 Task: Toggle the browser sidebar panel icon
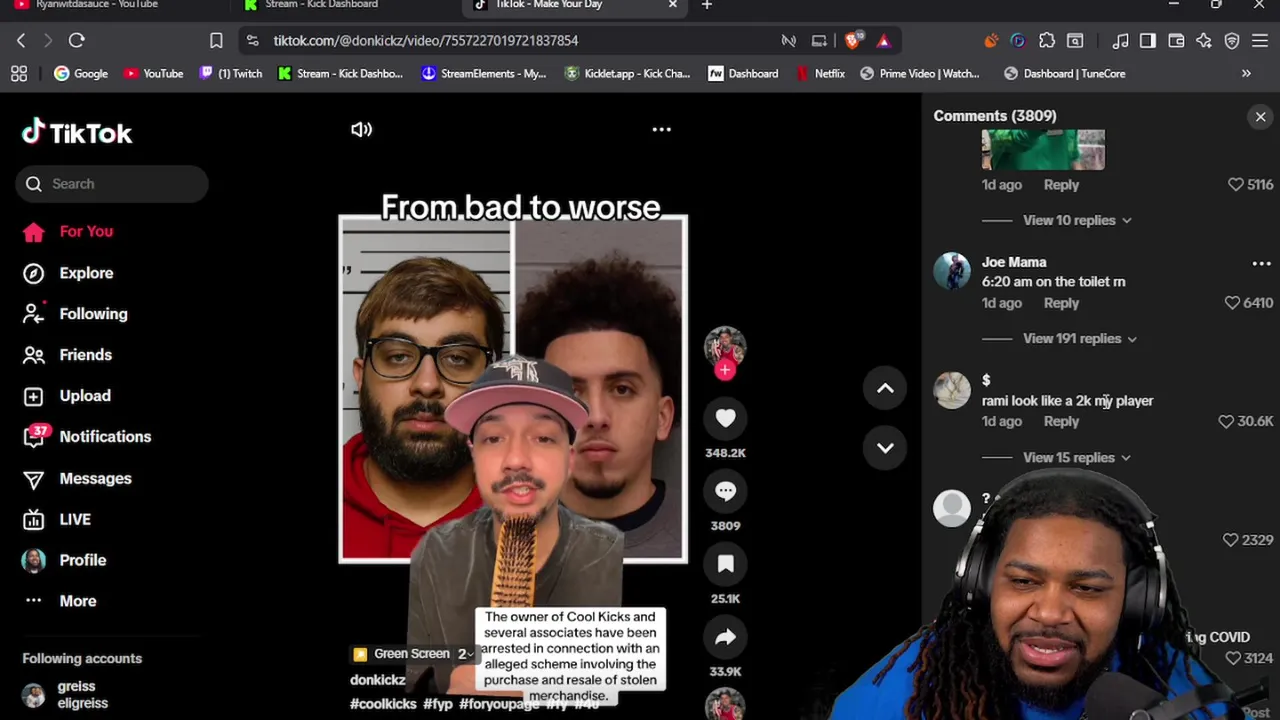click(x=1148, y=40)
